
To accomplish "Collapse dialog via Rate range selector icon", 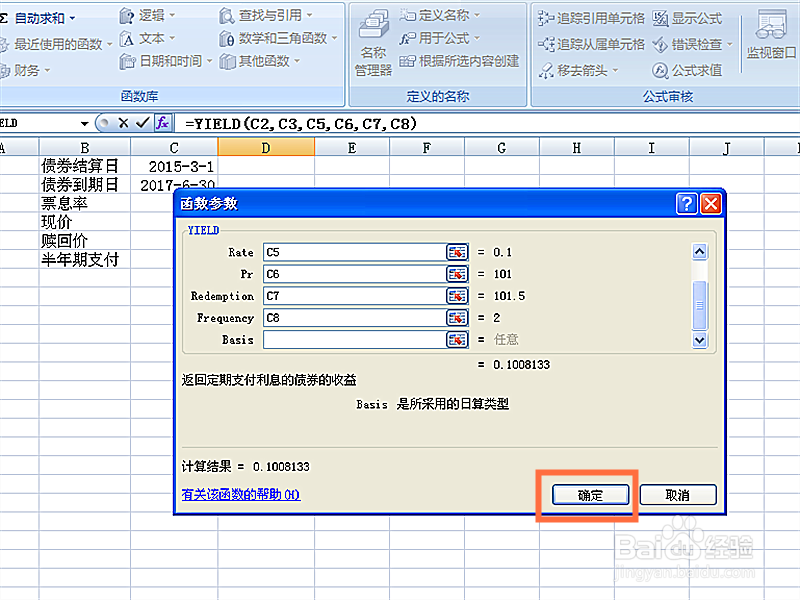I will coord(457,252).
